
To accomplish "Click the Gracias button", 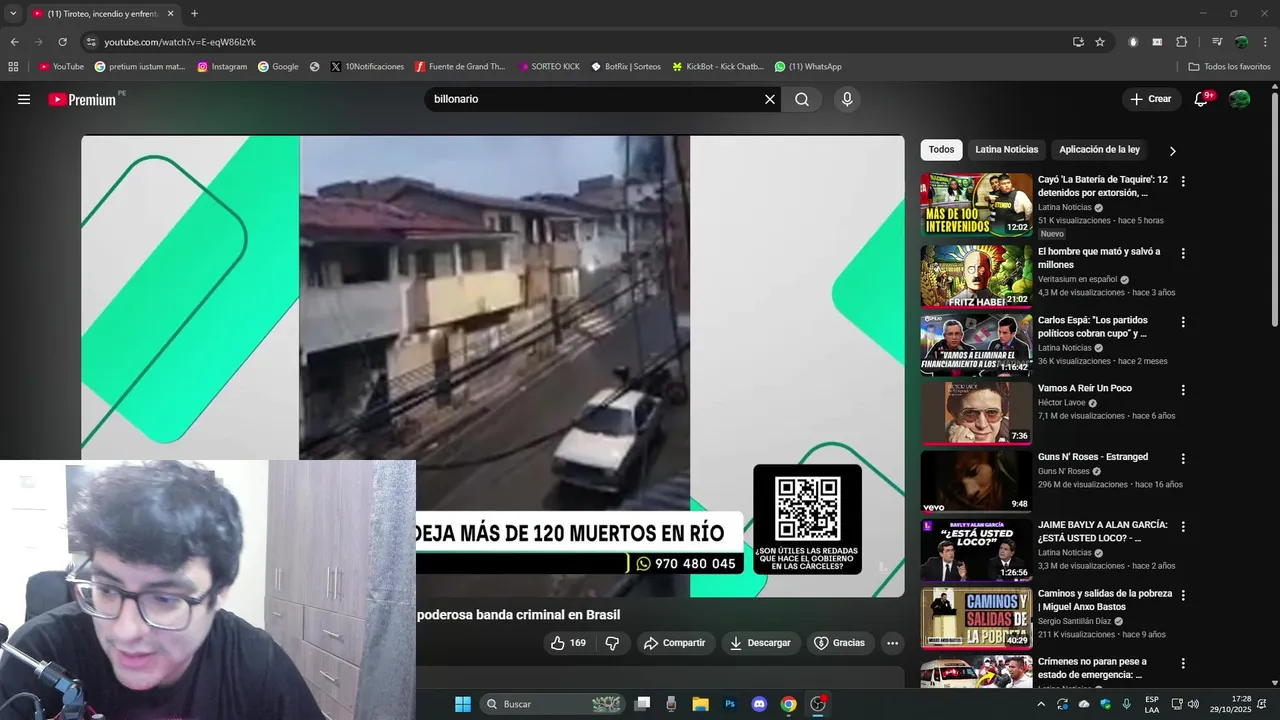I will click(x=839, y=643).
